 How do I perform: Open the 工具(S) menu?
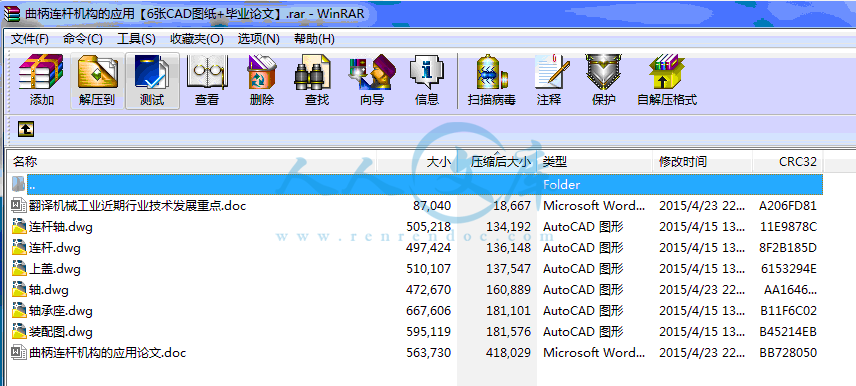click(136, 39)
